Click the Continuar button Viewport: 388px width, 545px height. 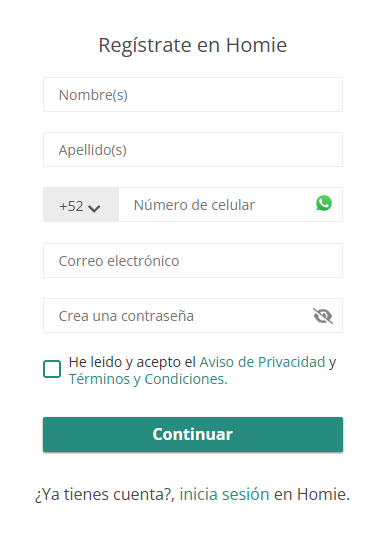193,434
